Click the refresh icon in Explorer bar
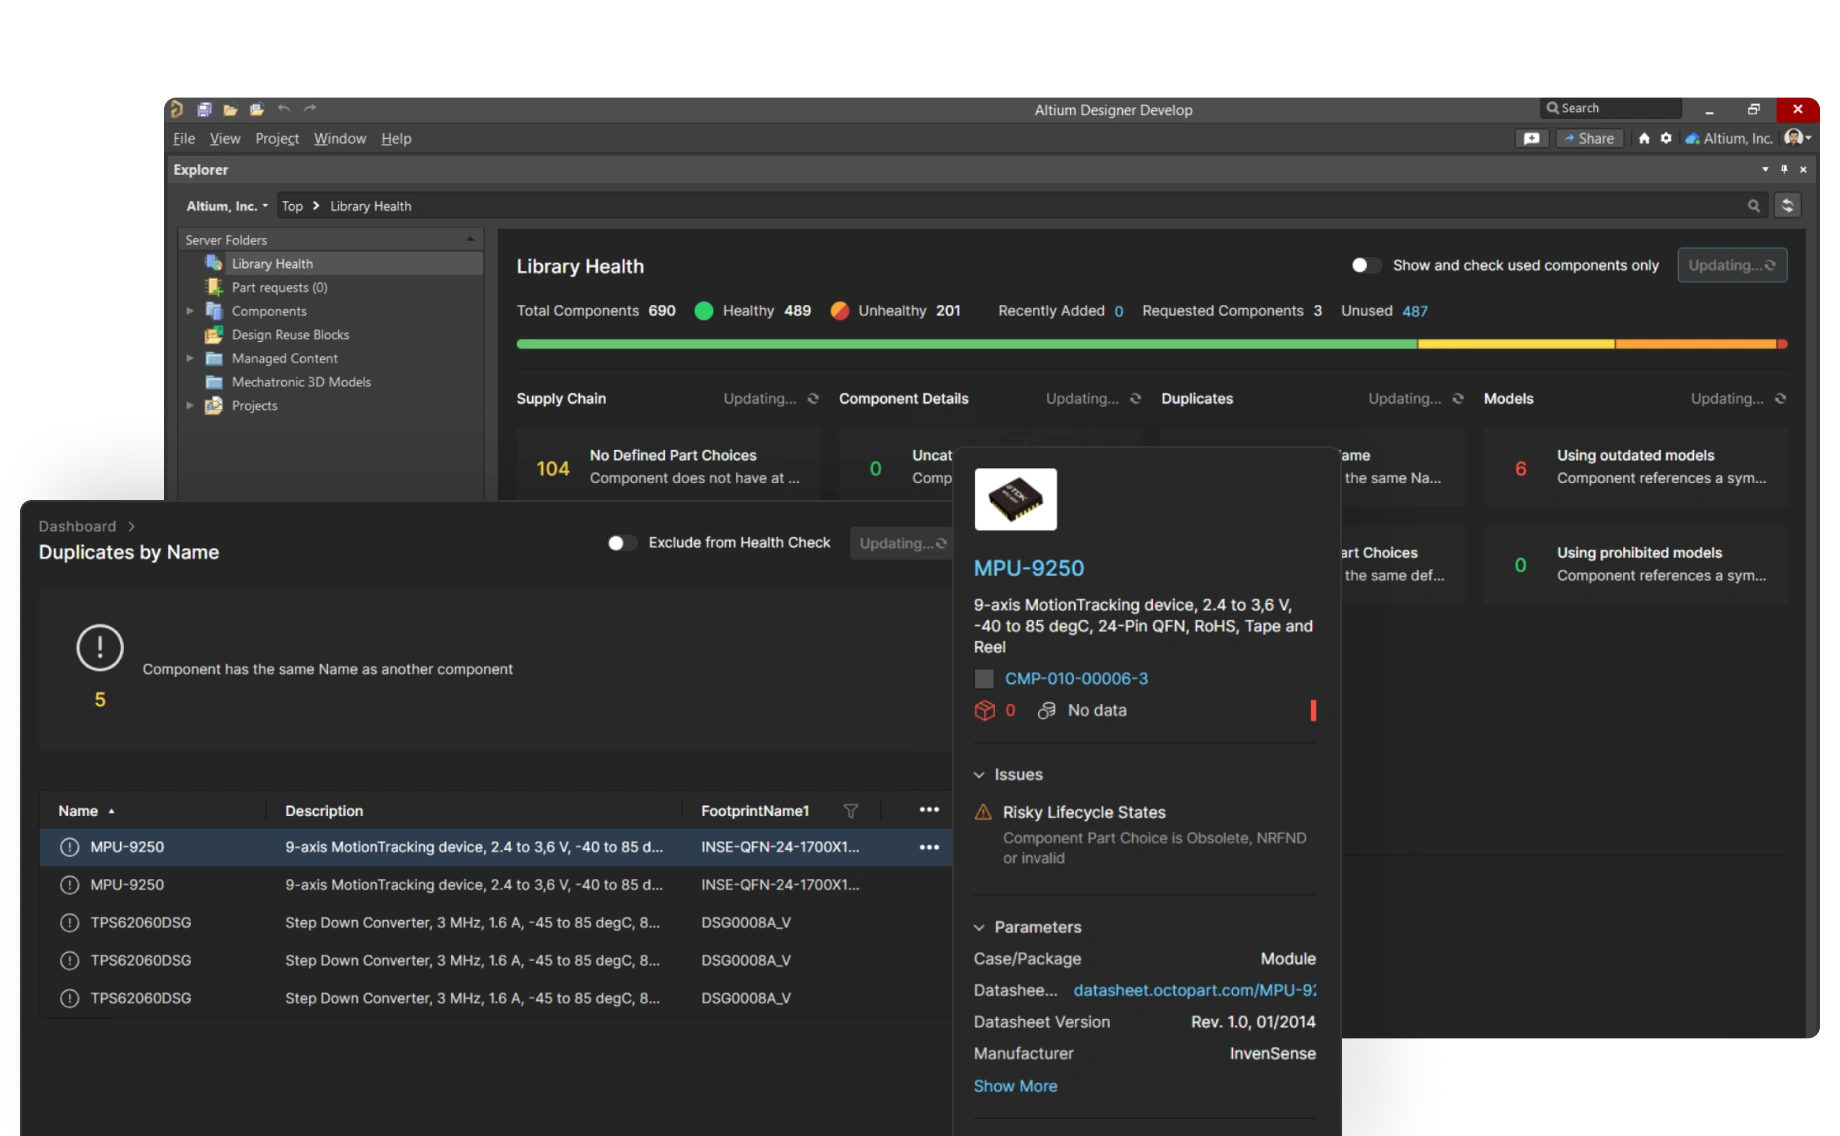This screenshot has width=1840, height=1136. pos(1787,205)
